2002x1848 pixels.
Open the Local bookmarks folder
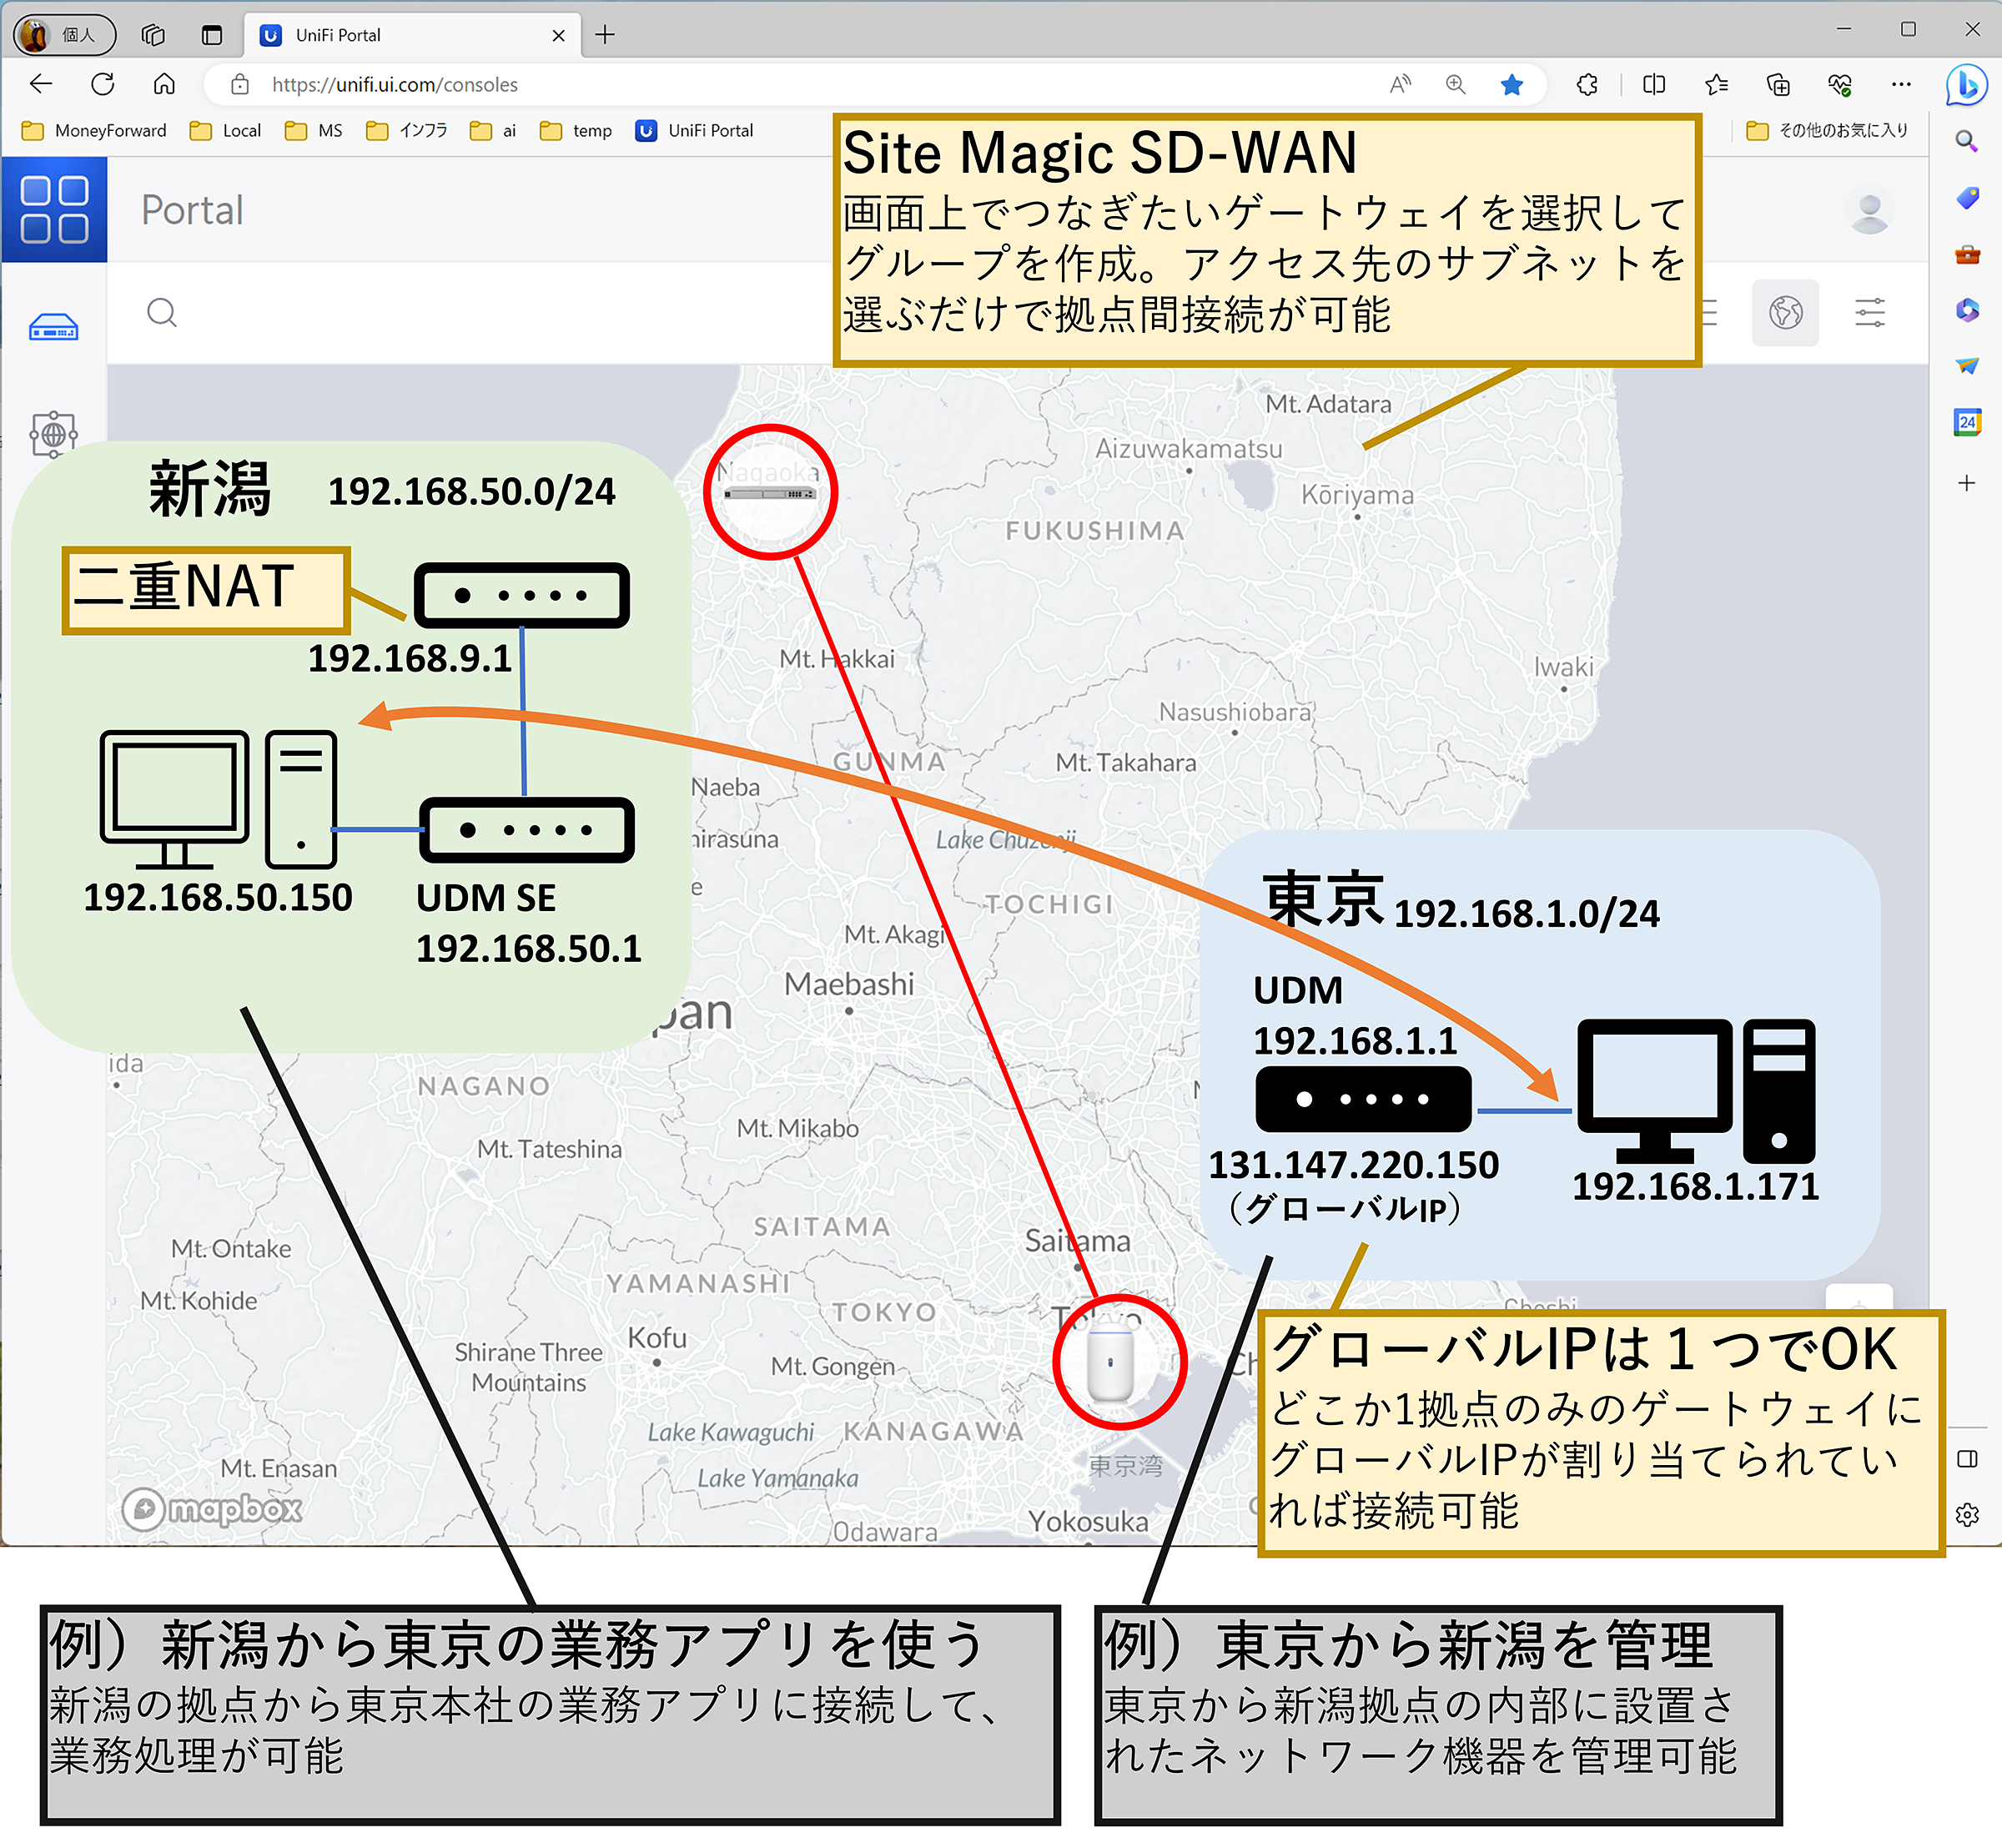click(x=226, y=131)
